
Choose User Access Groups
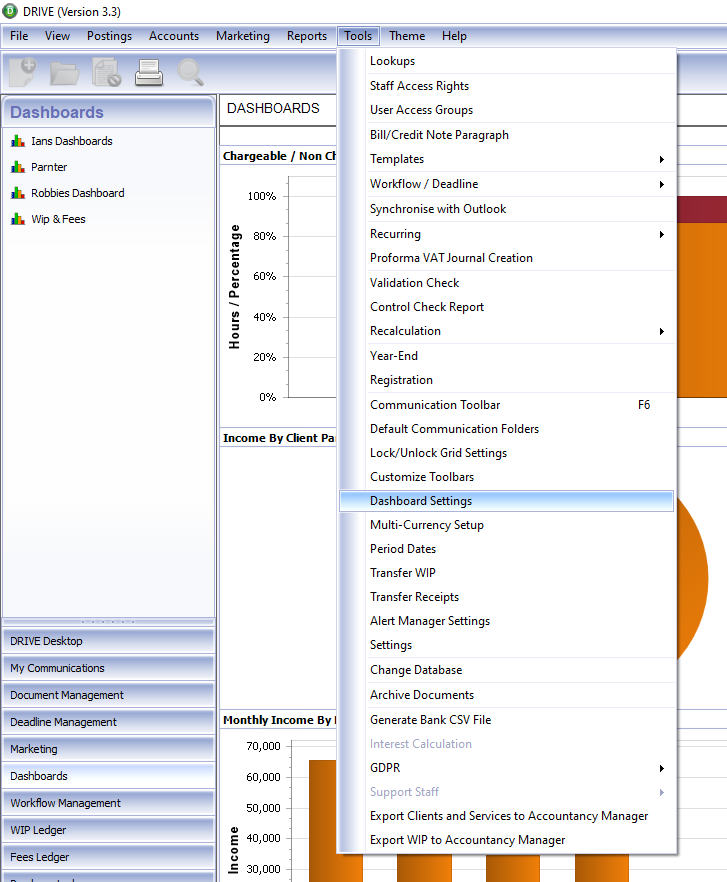point(506,110)
